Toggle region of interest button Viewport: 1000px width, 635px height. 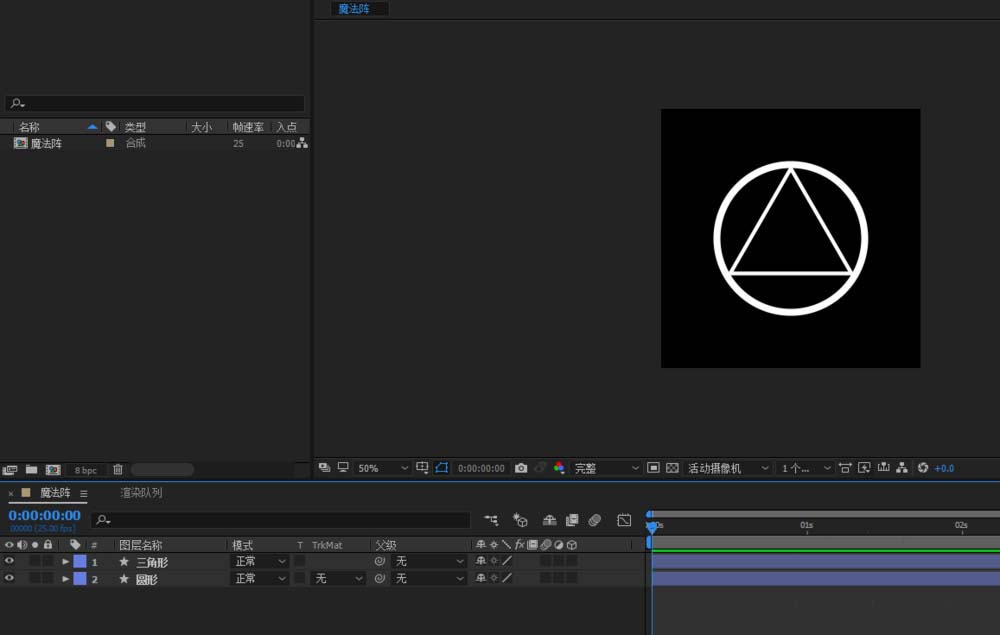653,468
